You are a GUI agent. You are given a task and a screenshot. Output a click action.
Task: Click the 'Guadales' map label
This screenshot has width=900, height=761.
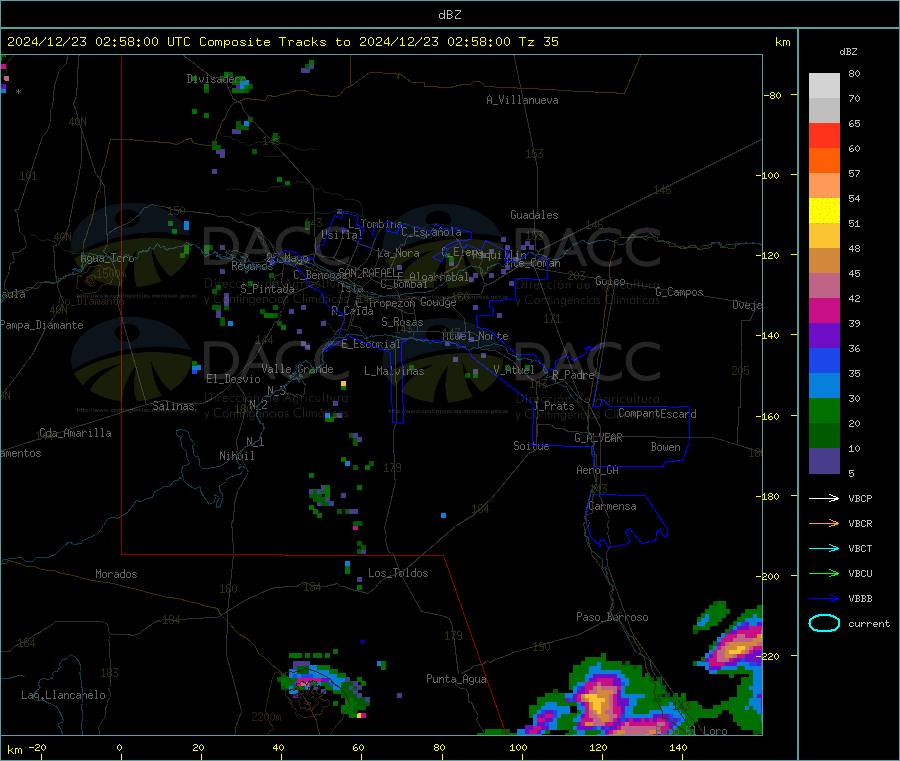pos(534,215)
